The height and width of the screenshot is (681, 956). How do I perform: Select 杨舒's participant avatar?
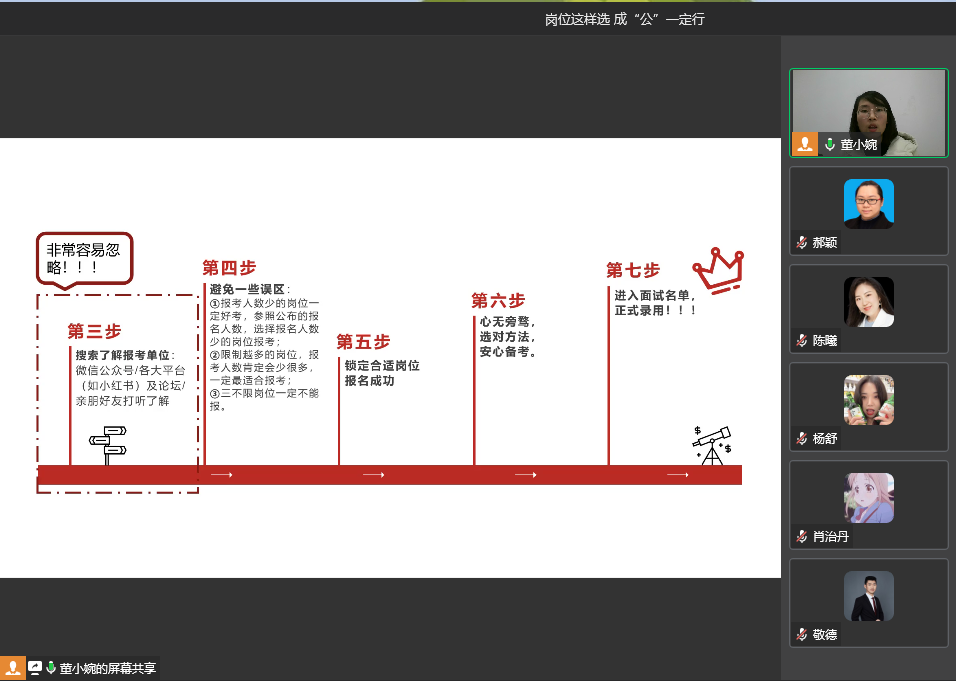(x=868, y=400)
